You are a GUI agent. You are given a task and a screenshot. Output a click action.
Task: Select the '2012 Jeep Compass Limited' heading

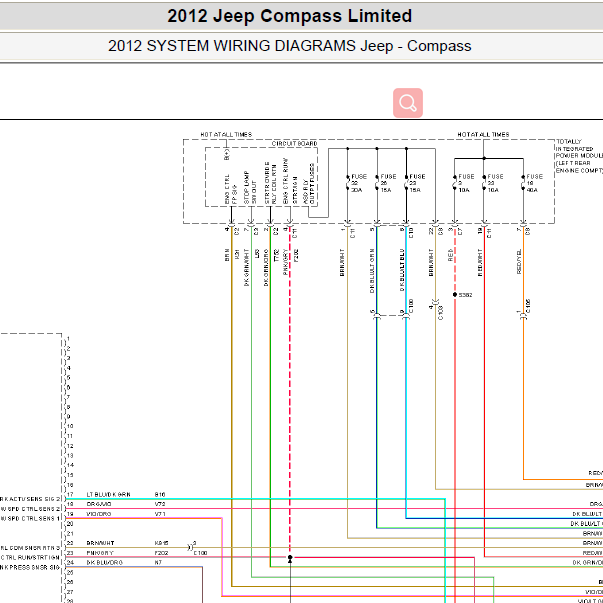tap(290, 16)
